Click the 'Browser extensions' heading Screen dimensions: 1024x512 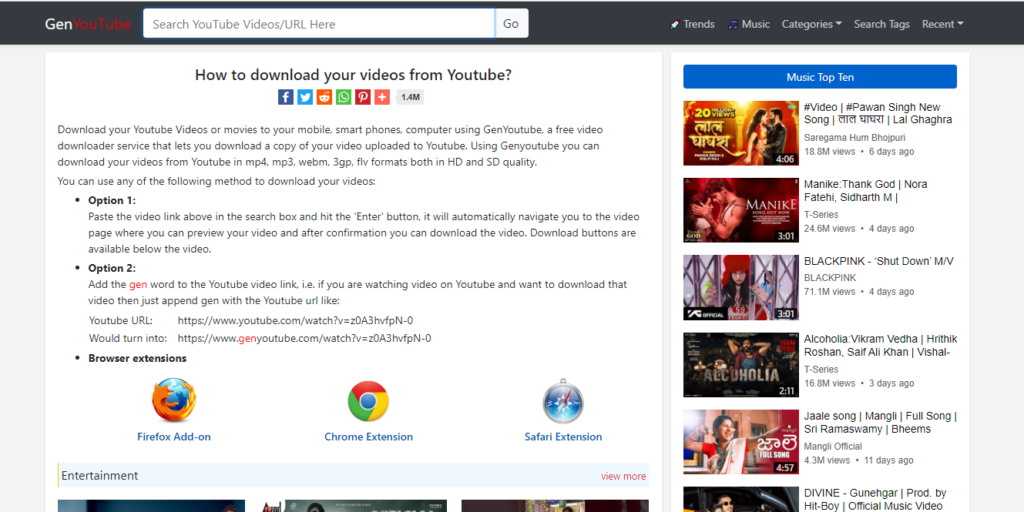pos(137,359)
